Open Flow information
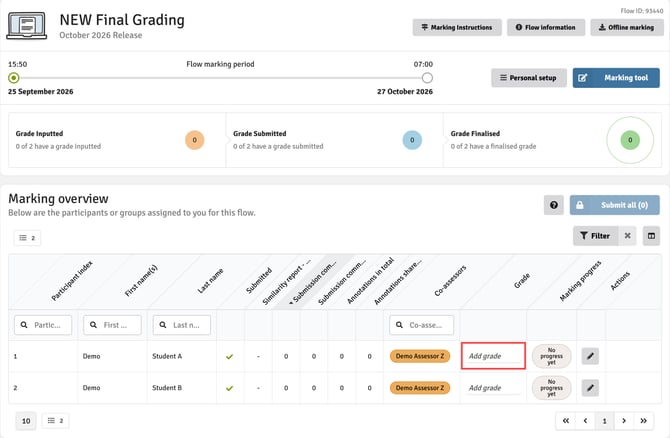Image resolution: width=670 pixels, height=438 pixels. point(546,27)
